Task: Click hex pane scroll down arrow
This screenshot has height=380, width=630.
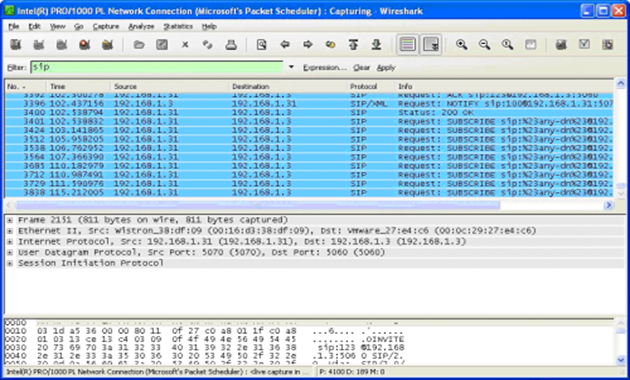Action: (x=621, y=360)
